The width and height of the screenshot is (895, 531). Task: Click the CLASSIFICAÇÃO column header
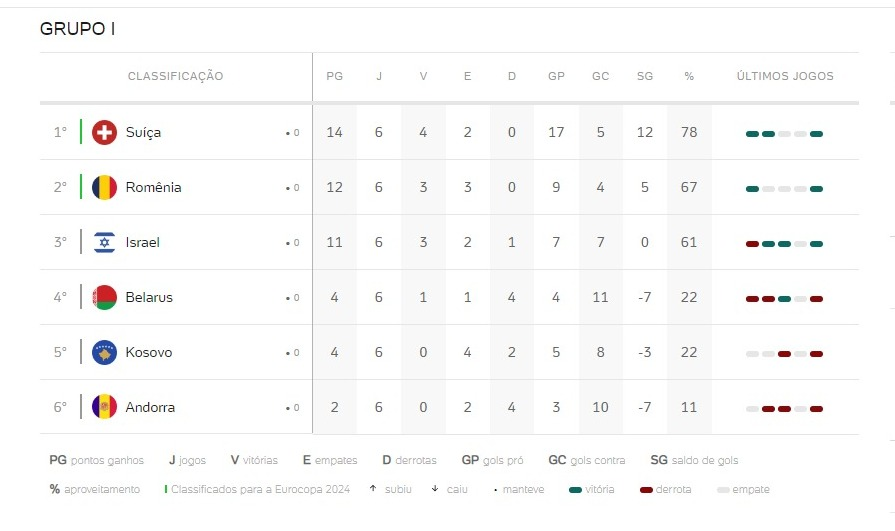(x=175, y=76)
